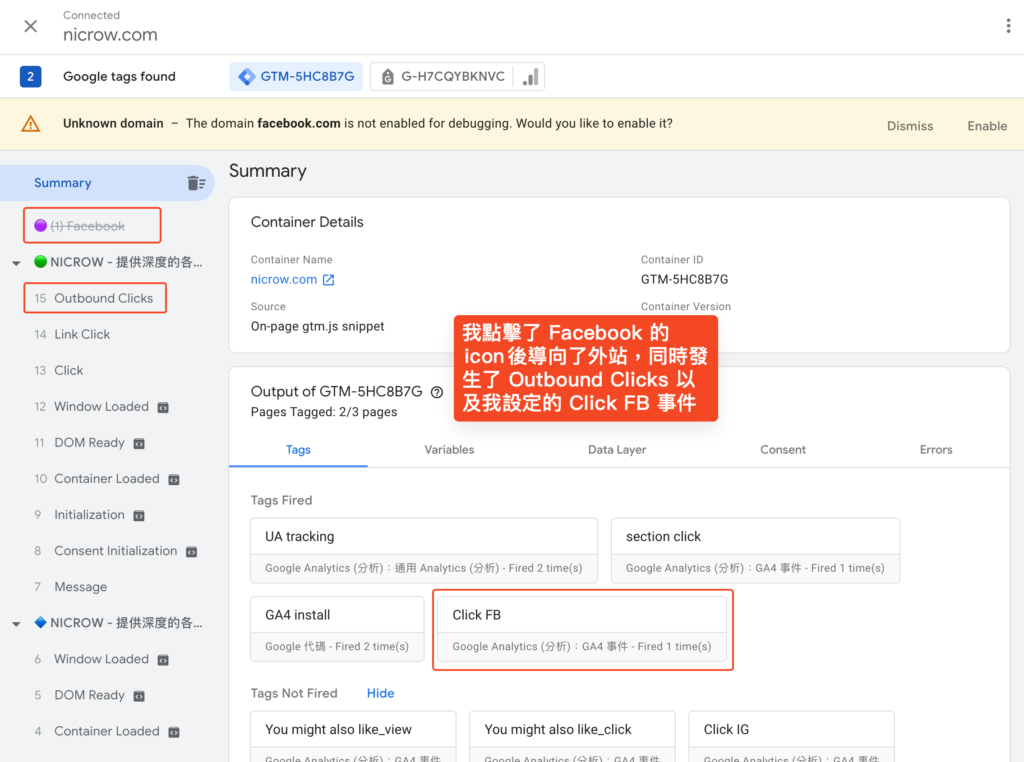The width and height of the screenshot is (1024, 762).
Task: Select event 9 Initialization
Action: (79, 515)
